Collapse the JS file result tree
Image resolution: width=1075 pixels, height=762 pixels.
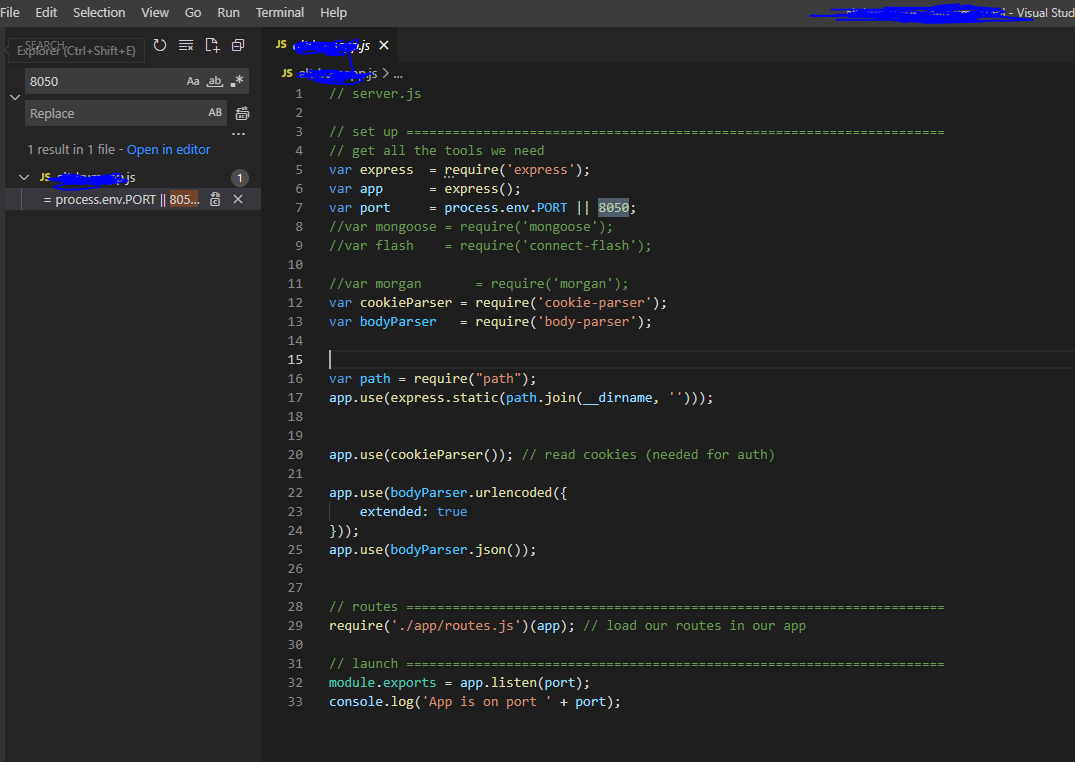[25, 177]
